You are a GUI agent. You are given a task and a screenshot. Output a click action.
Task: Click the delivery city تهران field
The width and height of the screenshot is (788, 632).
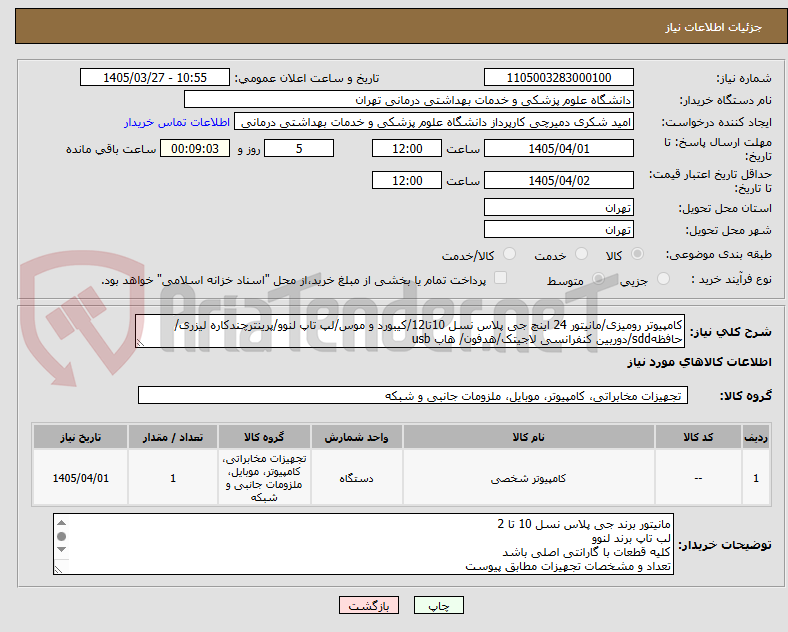(x=559, y=229)
